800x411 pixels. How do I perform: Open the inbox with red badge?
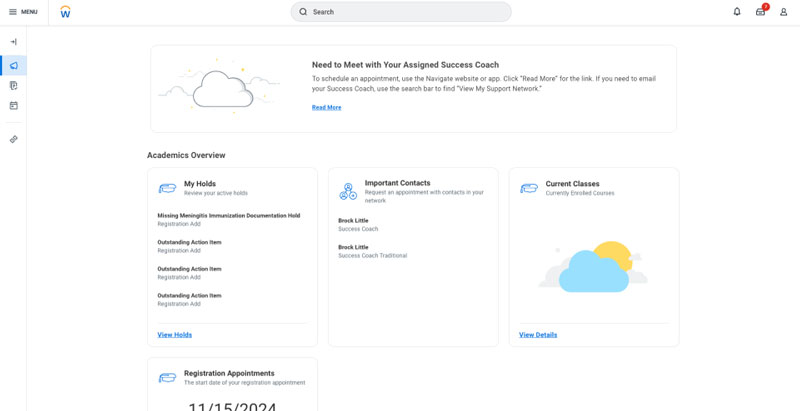click(x=760, y=12)
